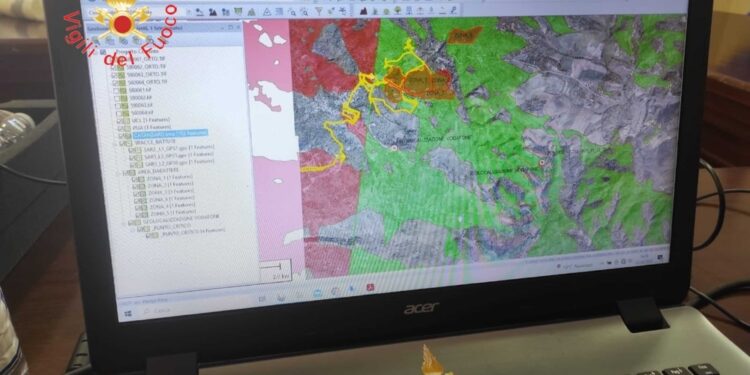Toggle visibility checkbox of ZONA_1 layer
Viewport: 750px width, 375px height.
click(x=134, y=179)
